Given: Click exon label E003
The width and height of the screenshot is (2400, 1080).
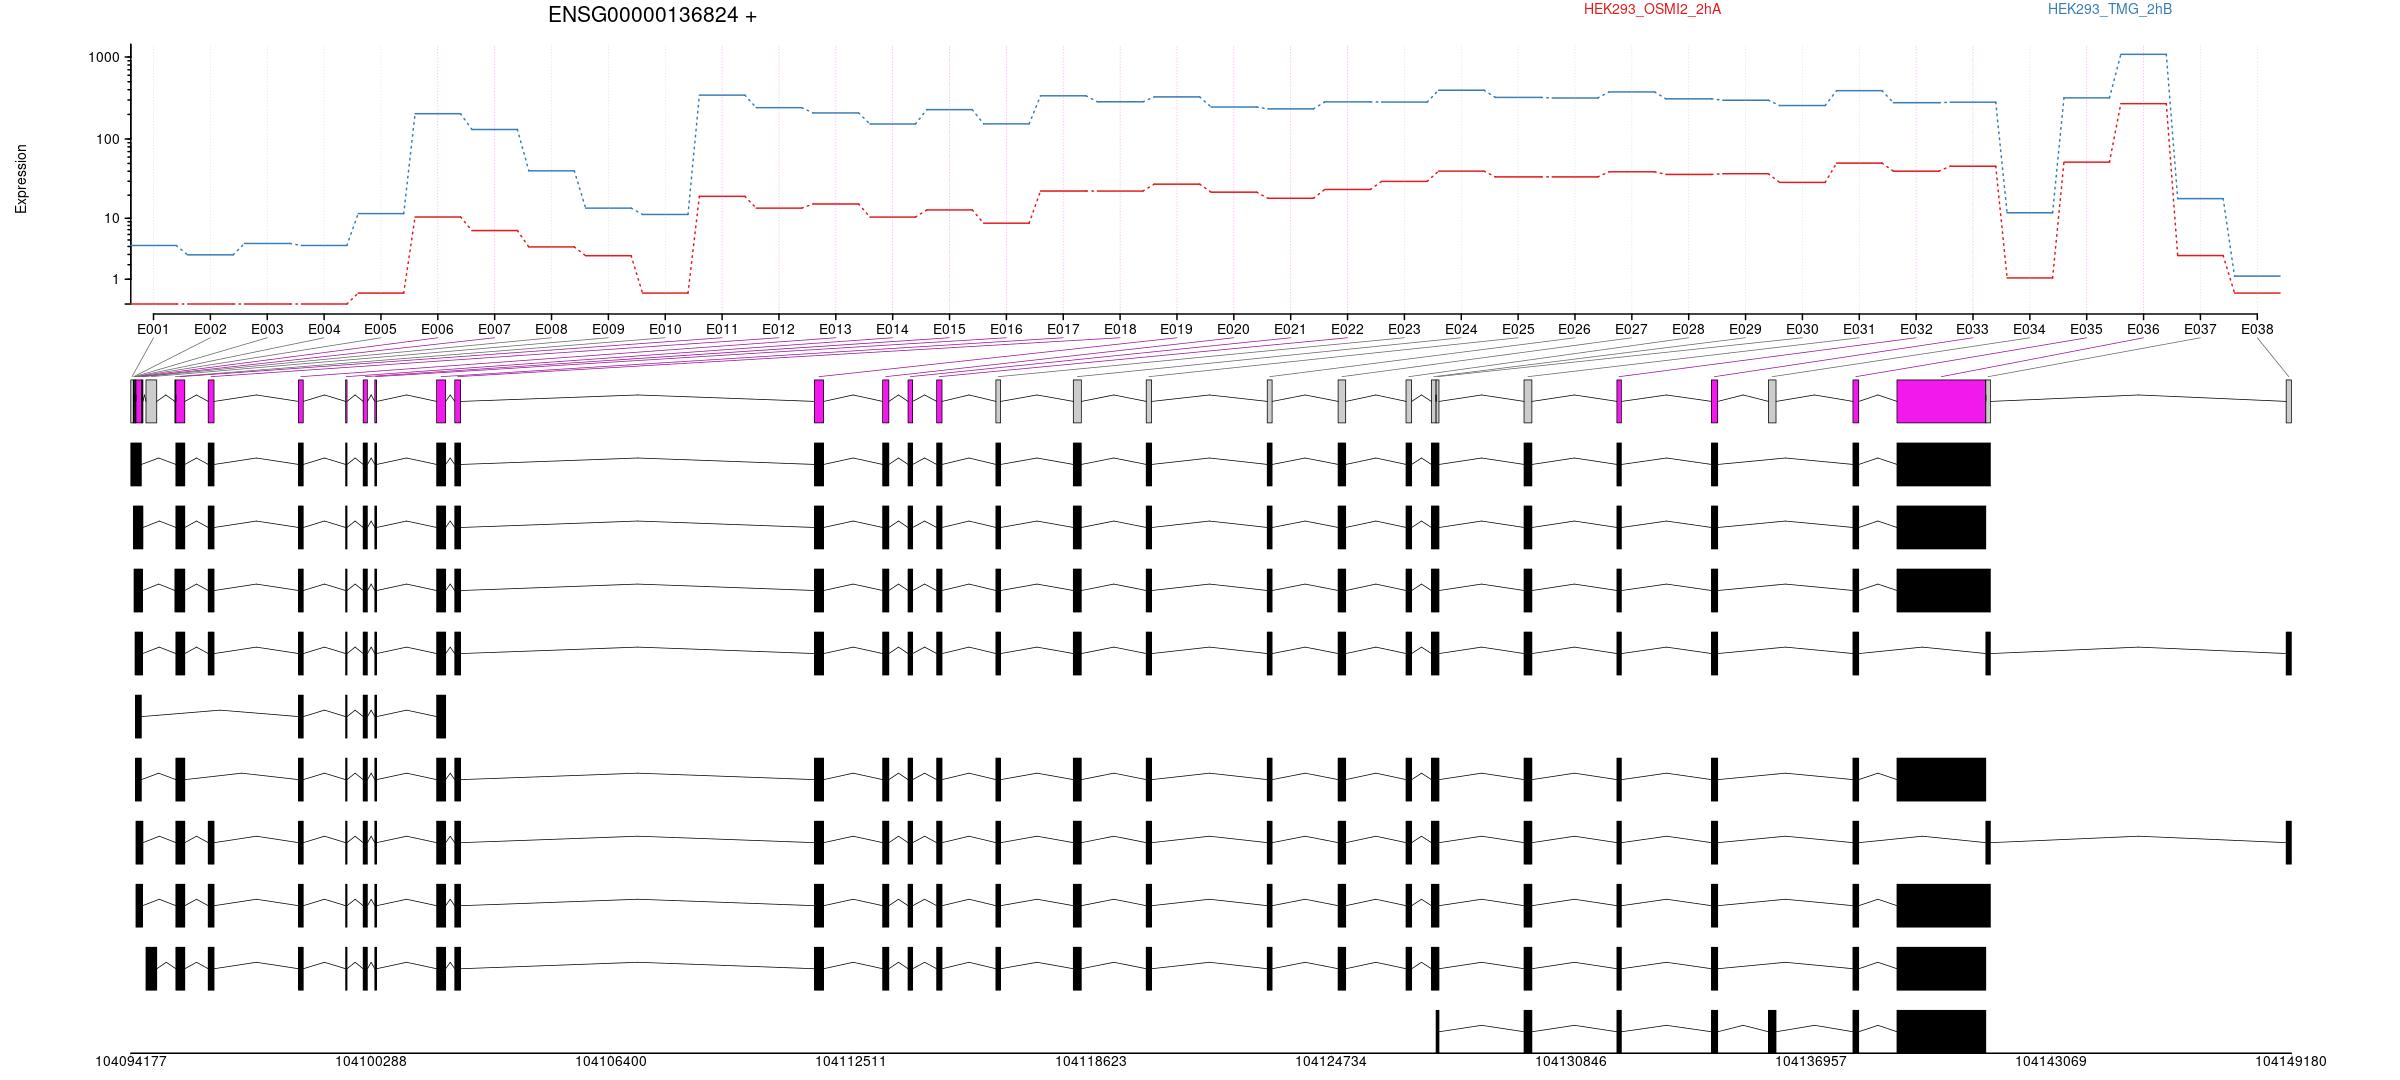Looking at the screenshot, I should pyautogui.click(x=267, y=329).
